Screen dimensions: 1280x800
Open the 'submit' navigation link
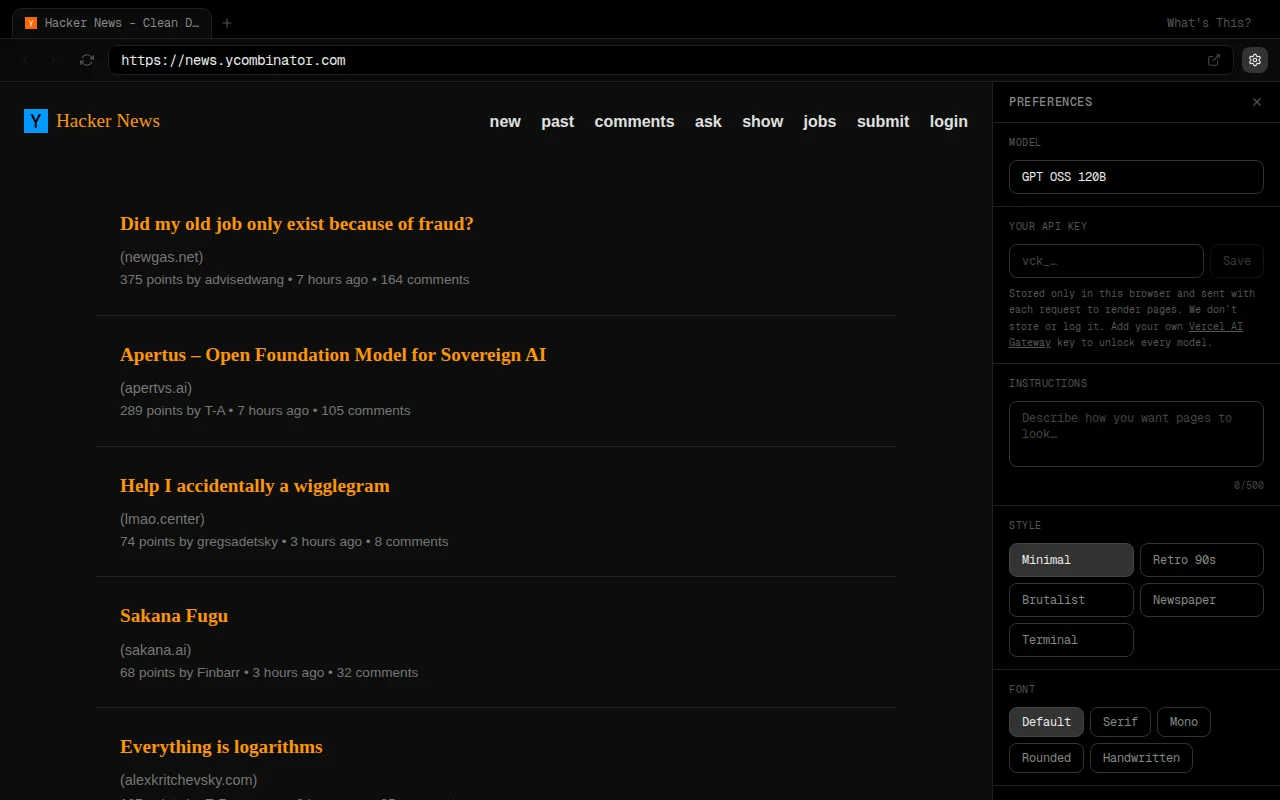pos(883,121)
